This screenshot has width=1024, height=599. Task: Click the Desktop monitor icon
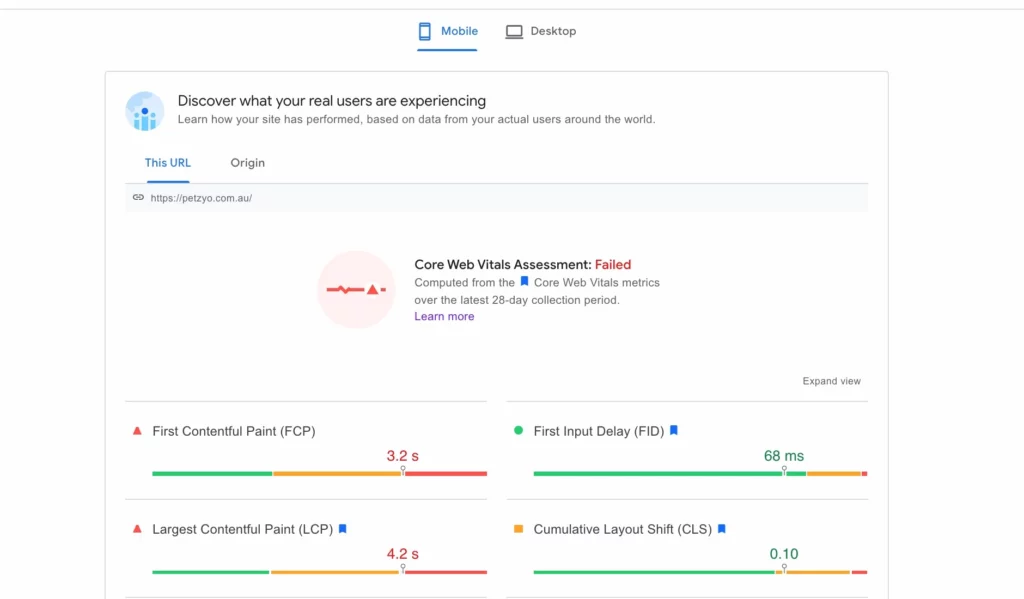click(x=514, y=31)
